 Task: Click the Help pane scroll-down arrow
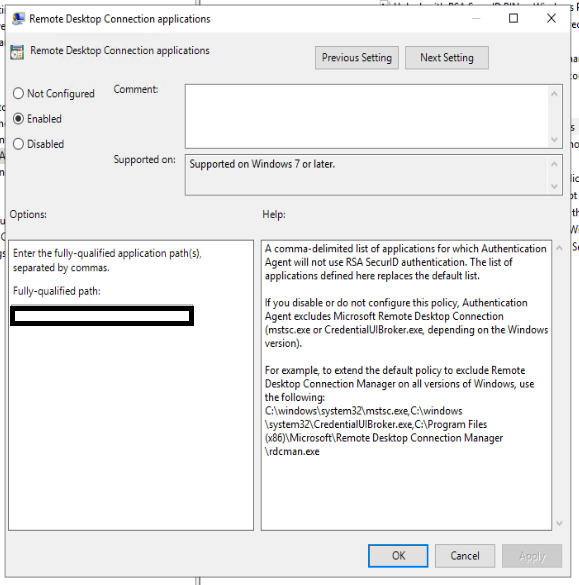[x=559, y=523]
